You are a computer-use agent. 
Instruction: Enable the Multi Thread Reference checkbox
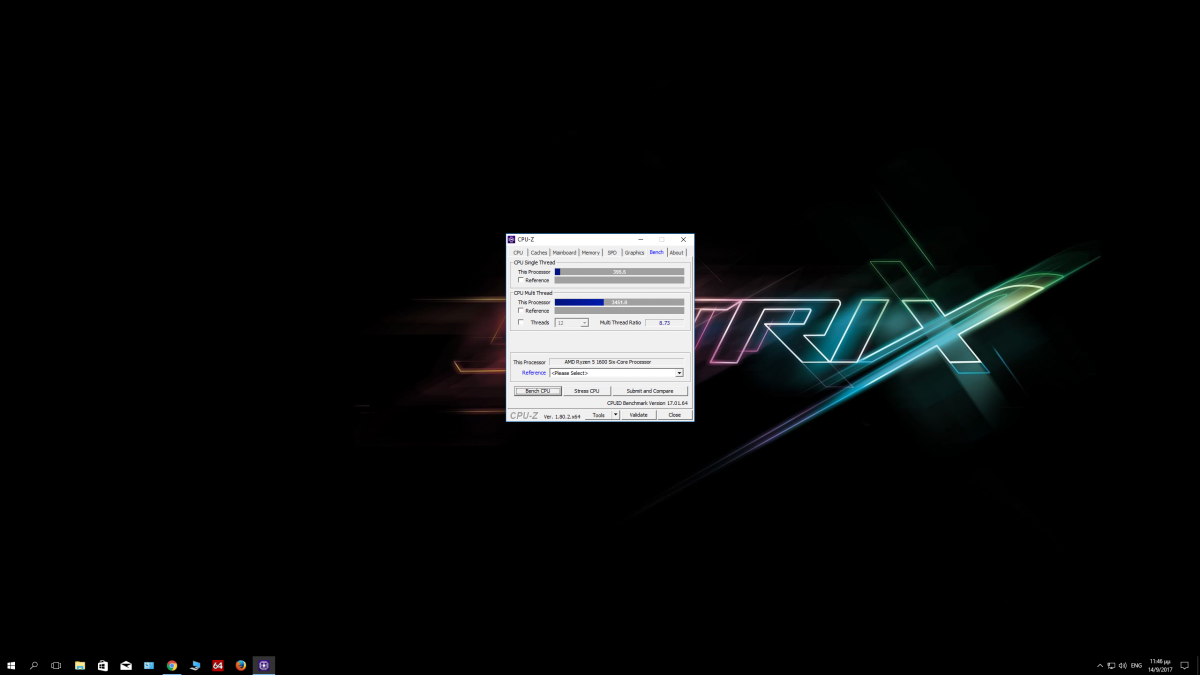tap(520, 310)
